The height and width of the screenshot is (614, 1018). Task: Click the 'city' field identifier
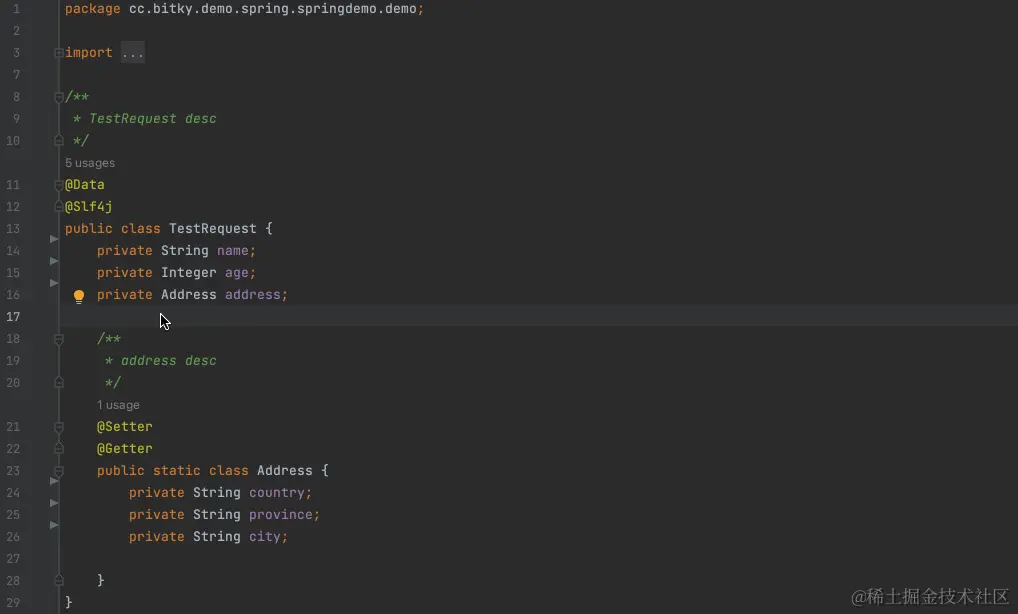(x=265, y=537)
